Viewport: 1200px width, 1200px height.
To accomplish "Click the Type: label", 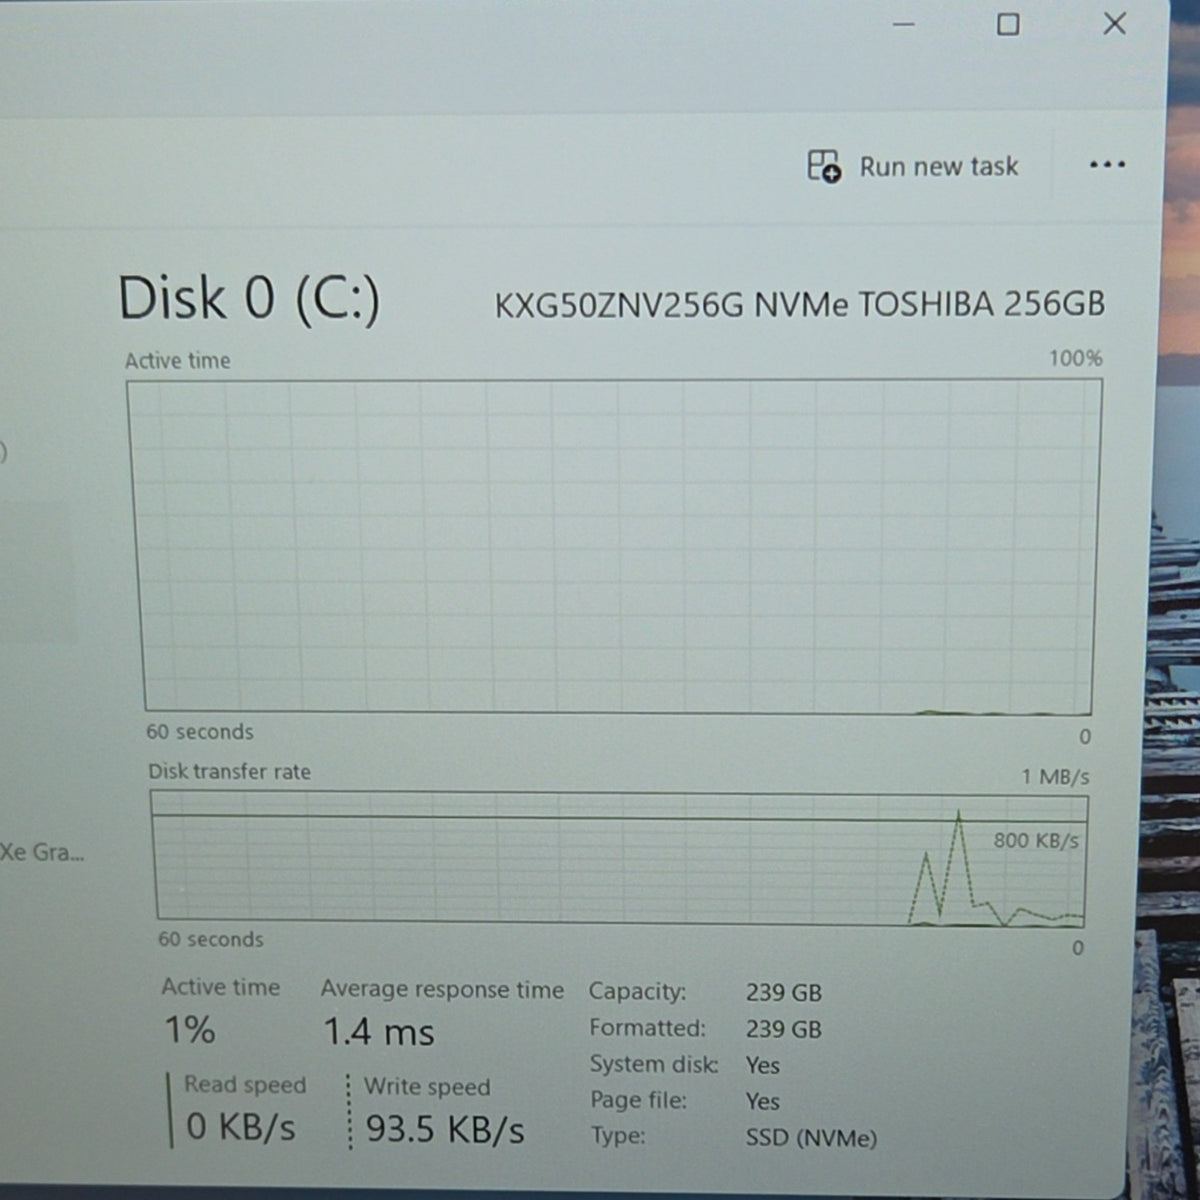I will pyautogui.click(x=618, y=1136).
